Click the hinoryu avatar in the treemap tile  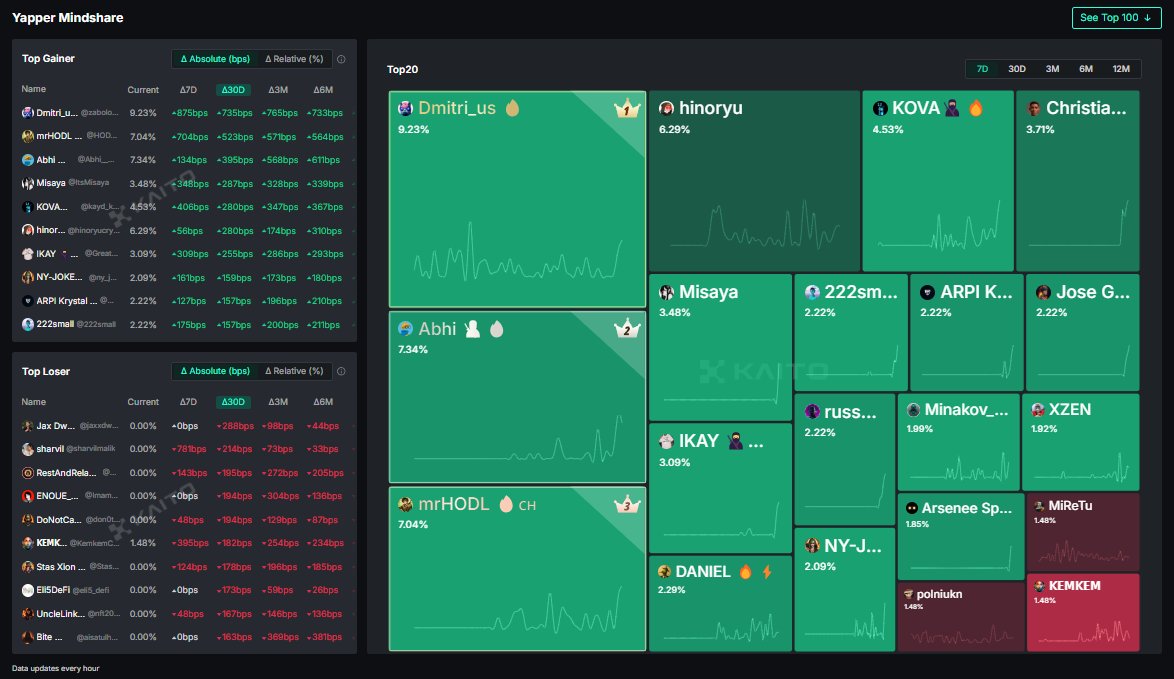[666, 108]
